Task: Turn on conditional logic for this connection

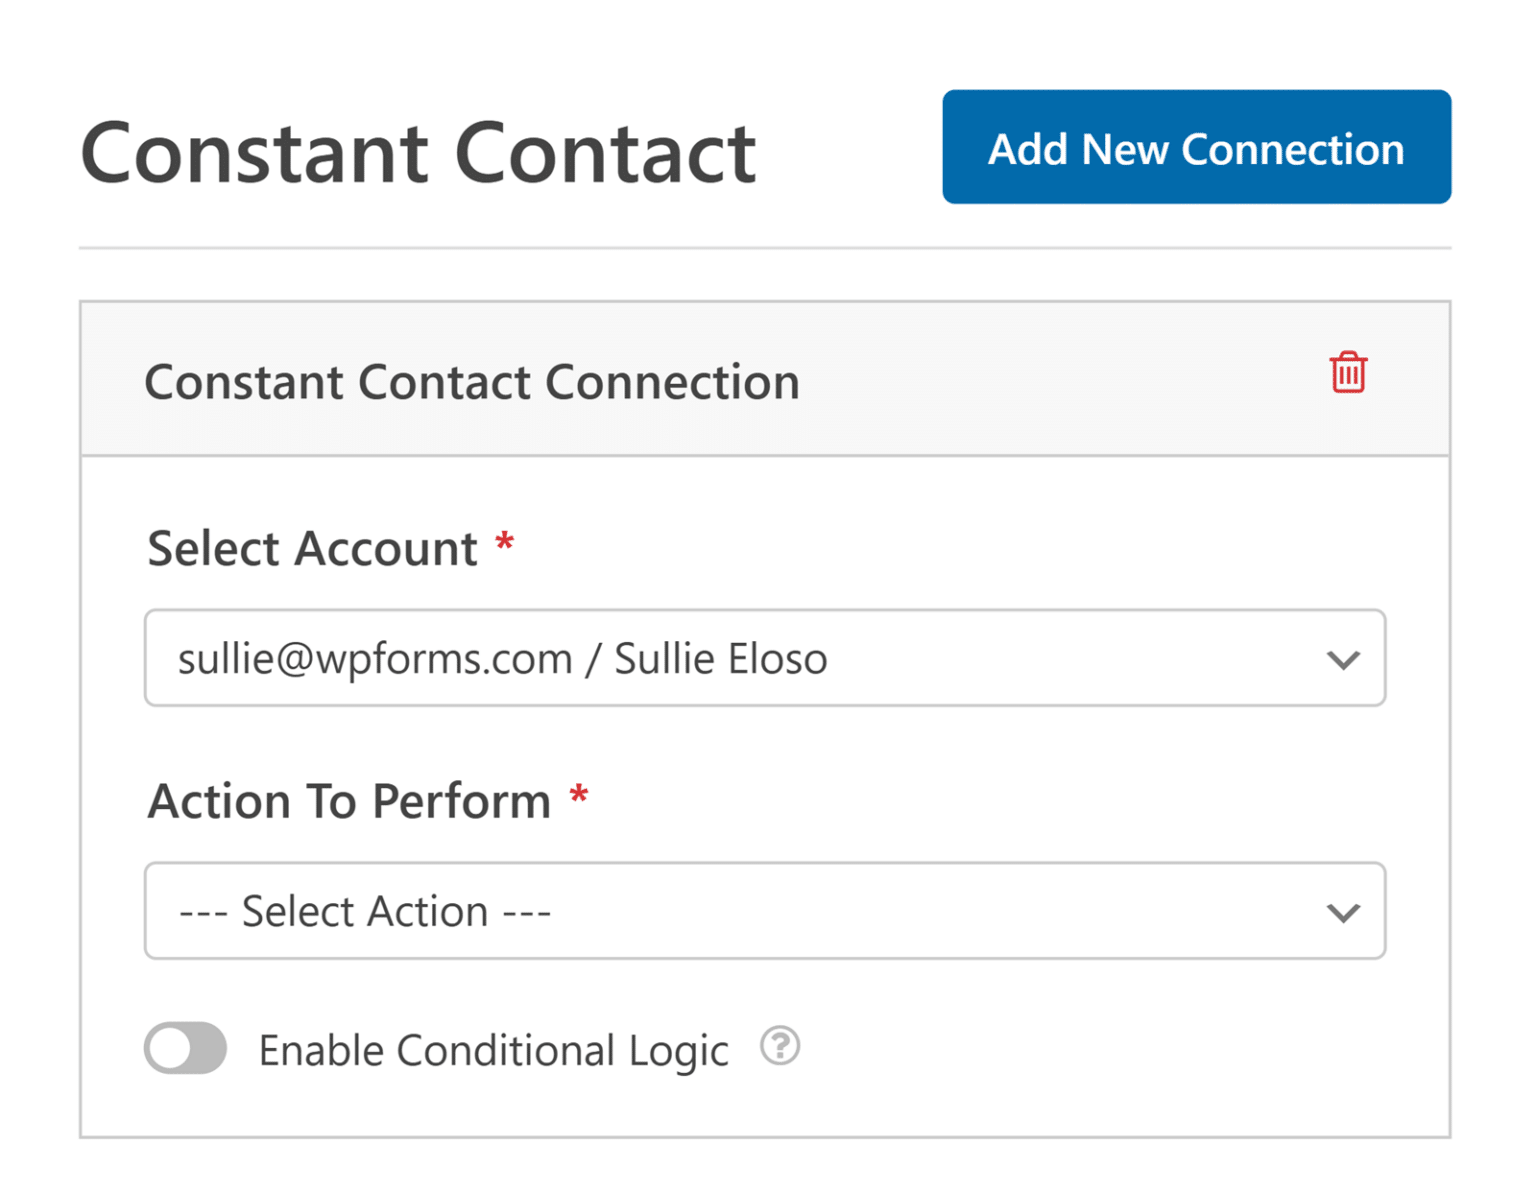Action: [x=185, y=1048]
